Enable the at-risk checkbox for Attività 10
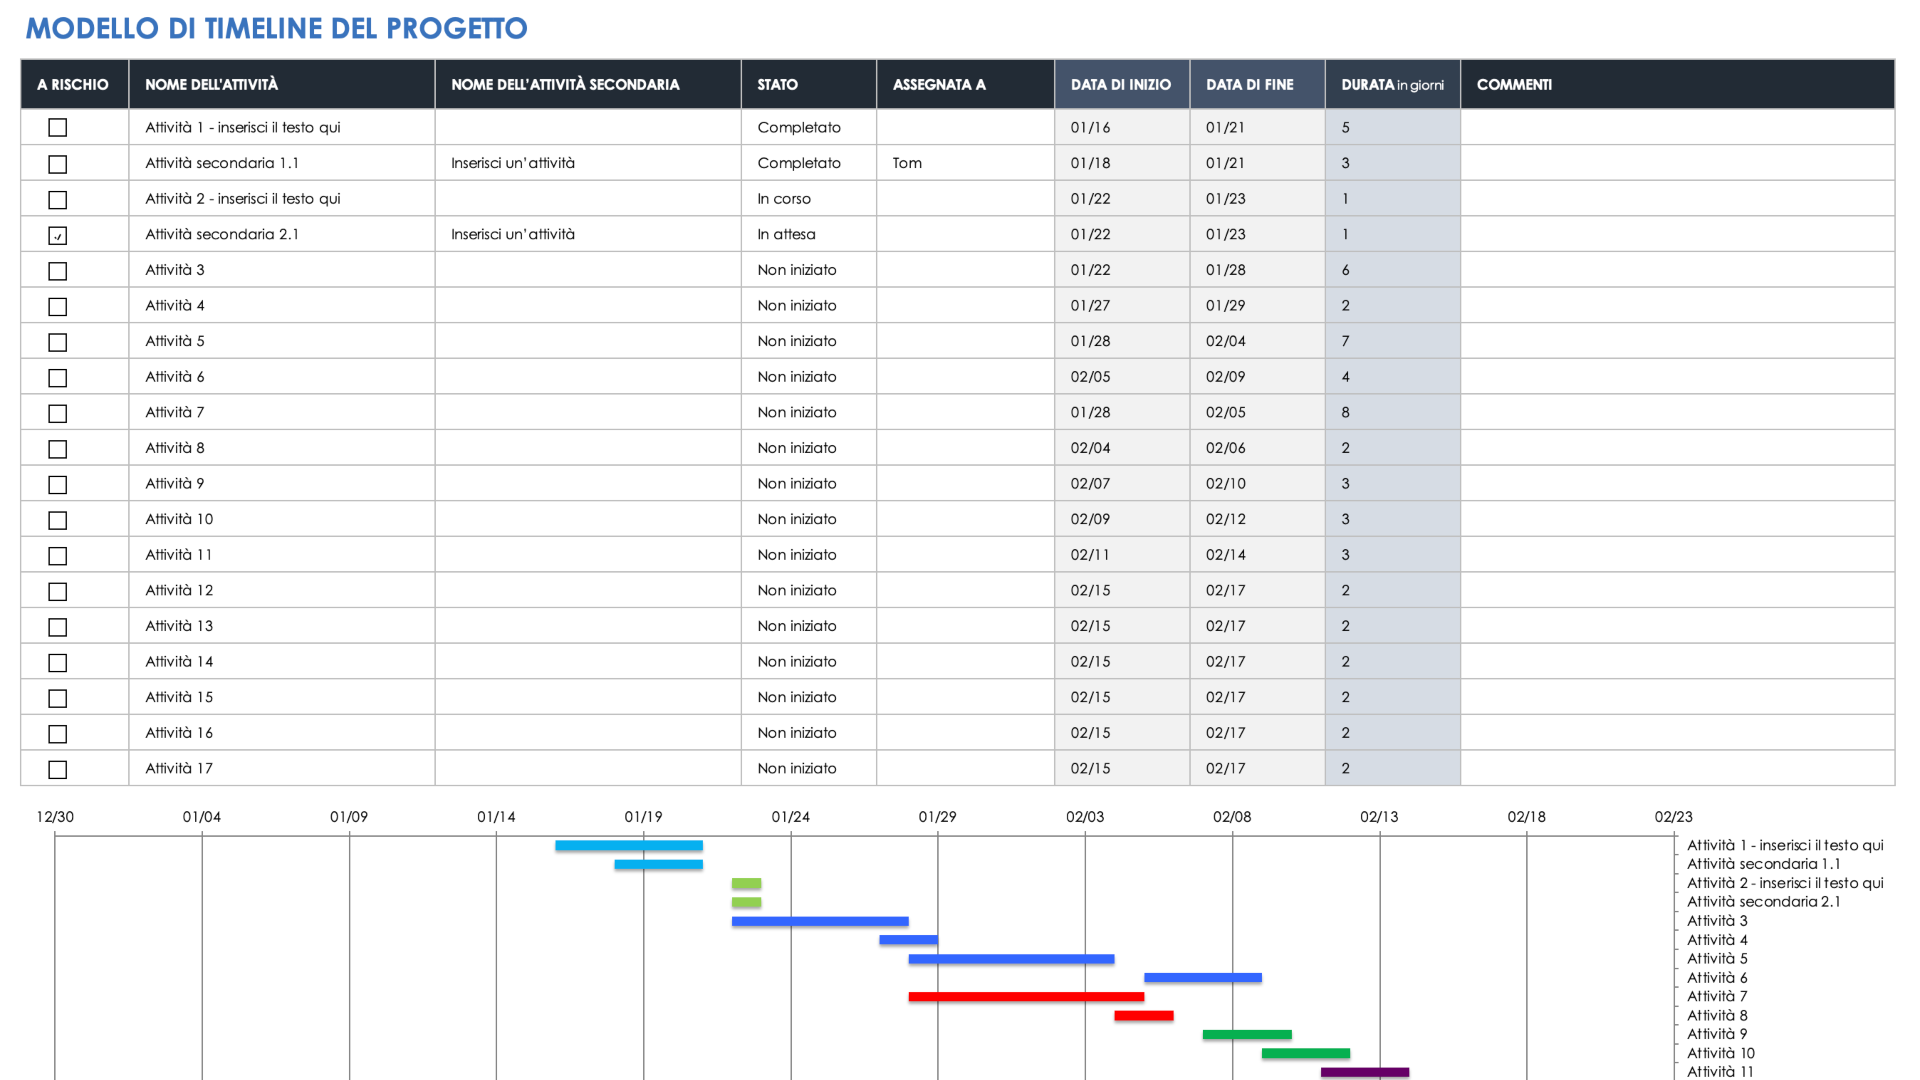Image resolution: width=1920 pixels, height=1080 pixels. 58,520
